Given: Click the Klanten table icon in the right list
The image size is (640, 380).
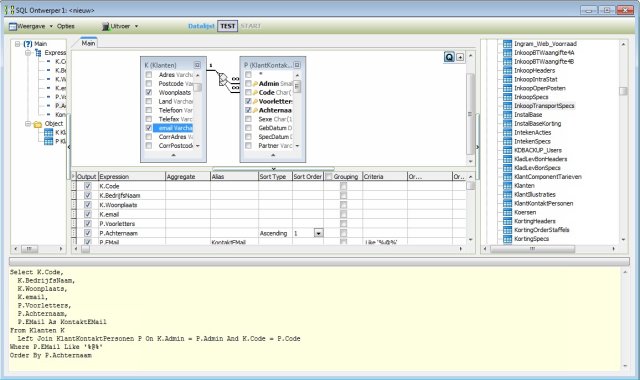Looking at the screenshot, I should (x=507, y=186).
